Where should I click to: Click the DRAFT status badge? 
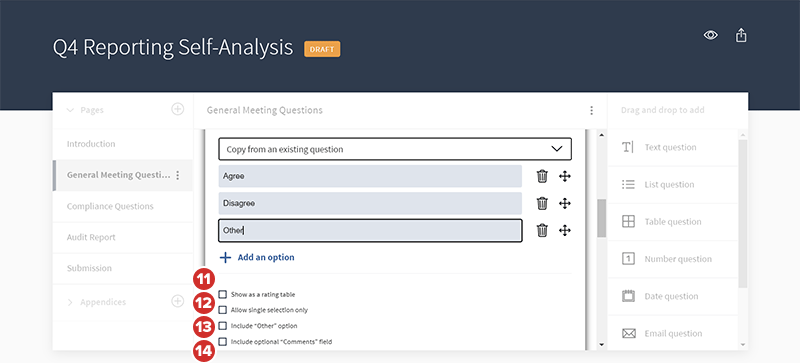click(322, 49)
